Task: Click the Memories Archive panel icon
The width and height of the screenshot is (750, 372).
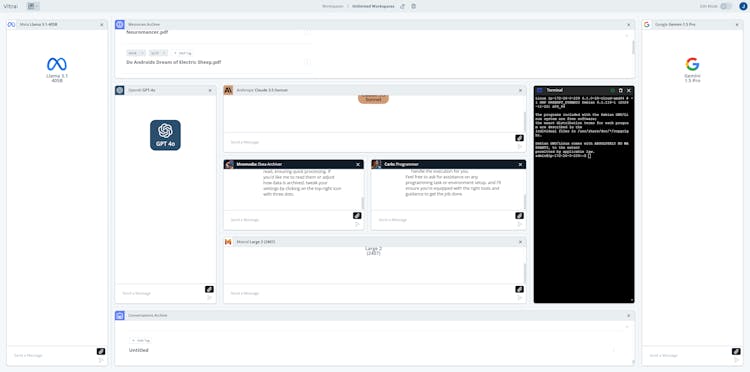Action: point(120,24)
